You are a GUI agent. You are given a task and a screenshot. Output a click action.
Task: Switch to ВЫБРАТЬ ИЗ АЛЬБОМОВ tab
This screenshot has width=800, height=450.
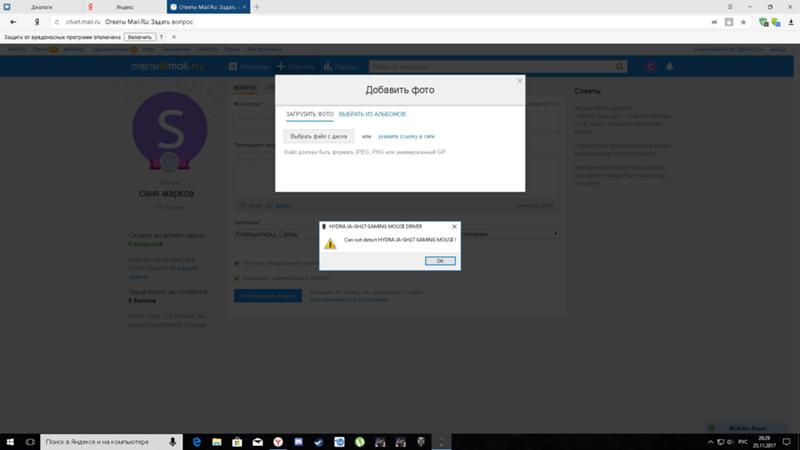point(372,114)
